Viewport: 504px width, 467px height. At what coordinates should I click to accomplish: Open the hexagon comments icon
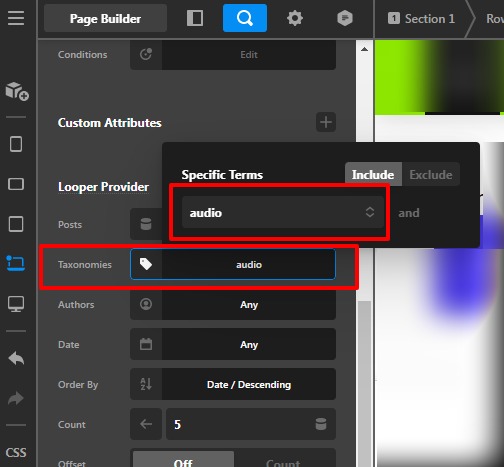click(345, 18)
